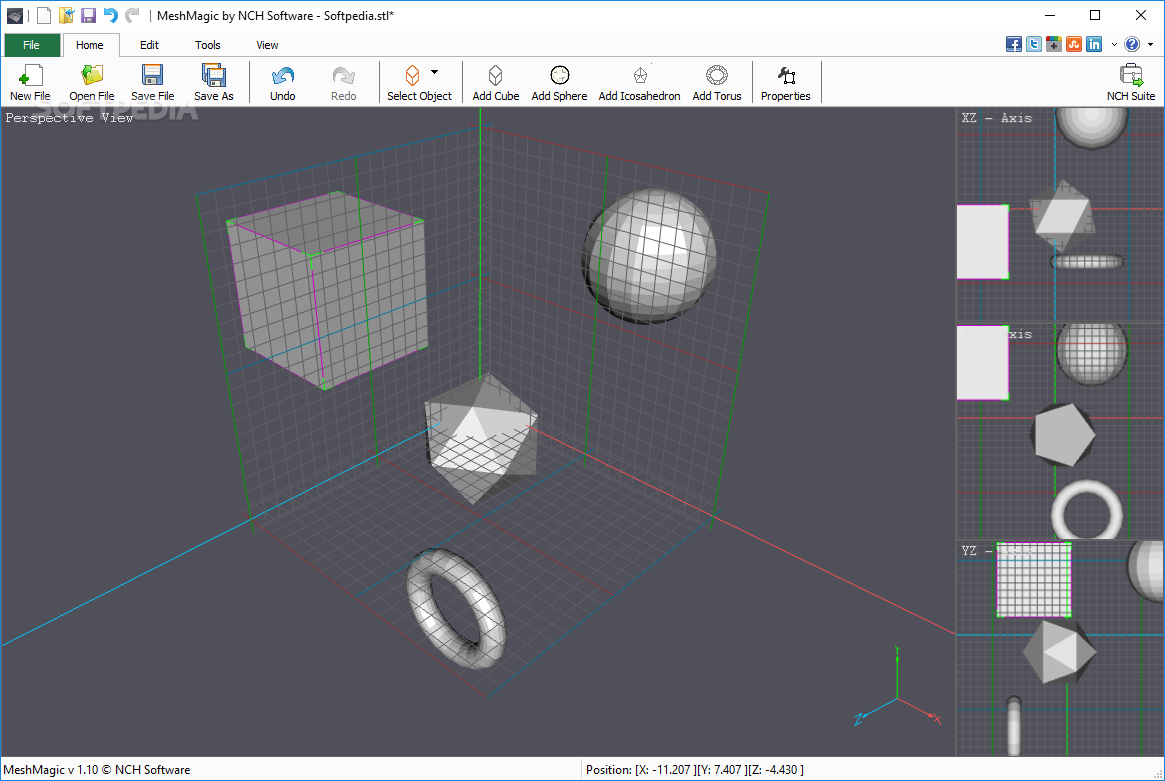Switch to the Edit tab
The width and height of the screenshot is (1165, 781).
click(149, 45)
